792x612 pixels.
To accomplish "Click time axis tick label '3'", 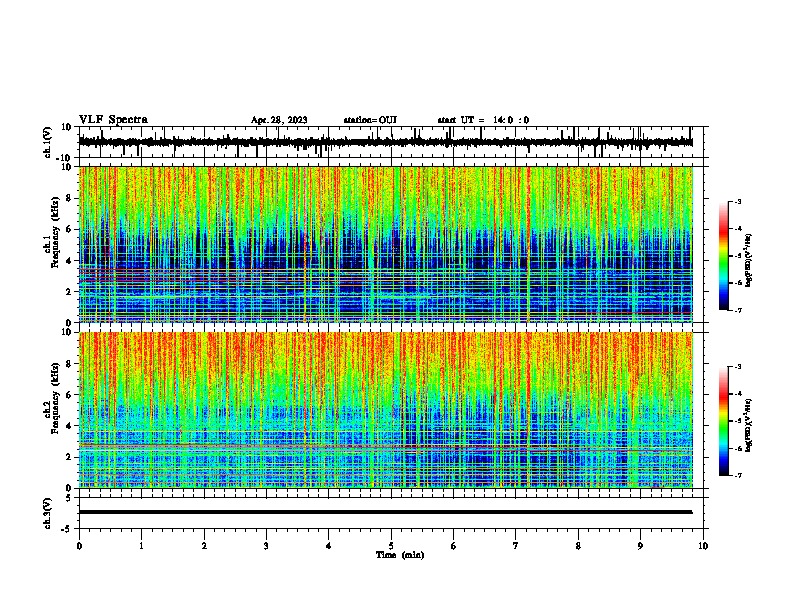I will [x=266, y=546].
